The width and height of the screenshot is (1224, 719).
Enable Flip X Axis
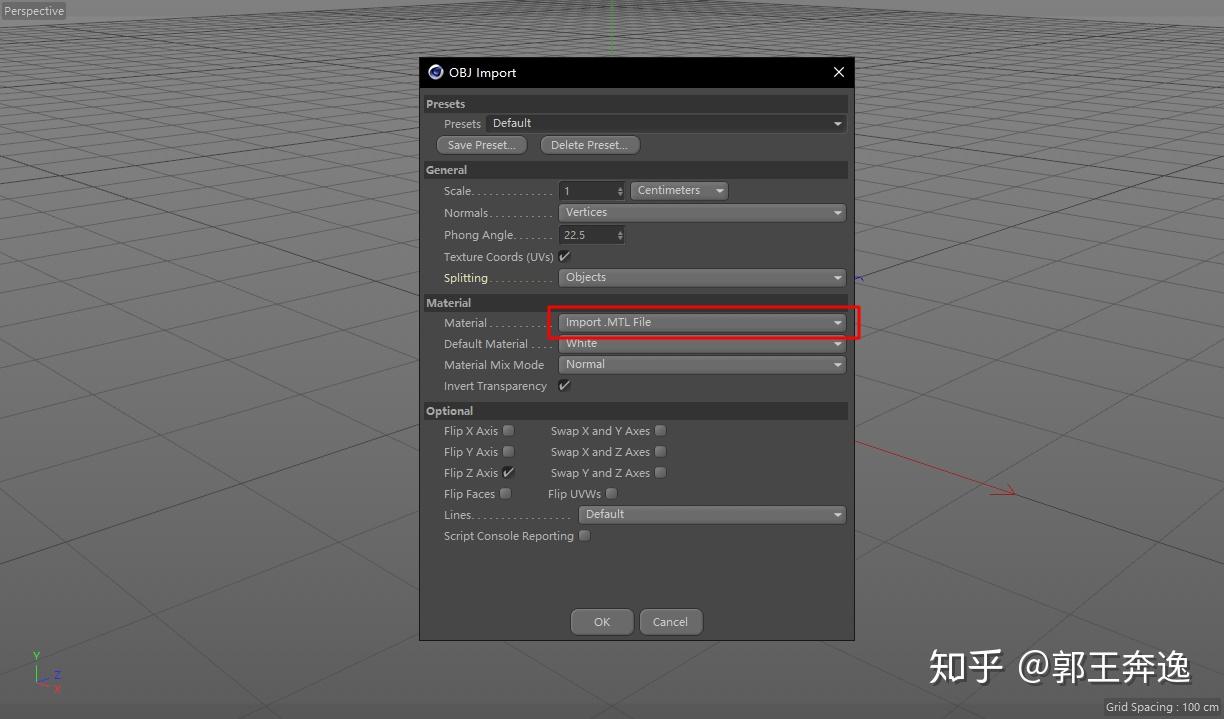[x=508, y=430]
